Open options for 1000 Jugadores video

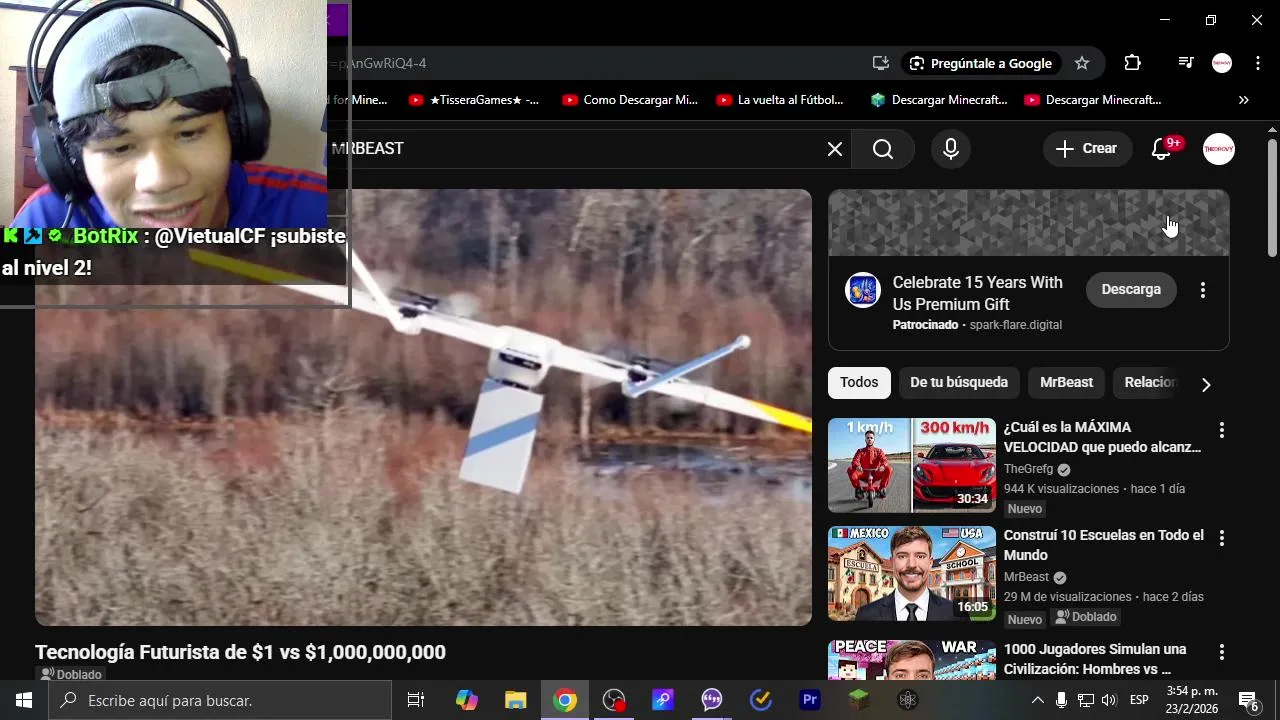tap(1221, 652)
